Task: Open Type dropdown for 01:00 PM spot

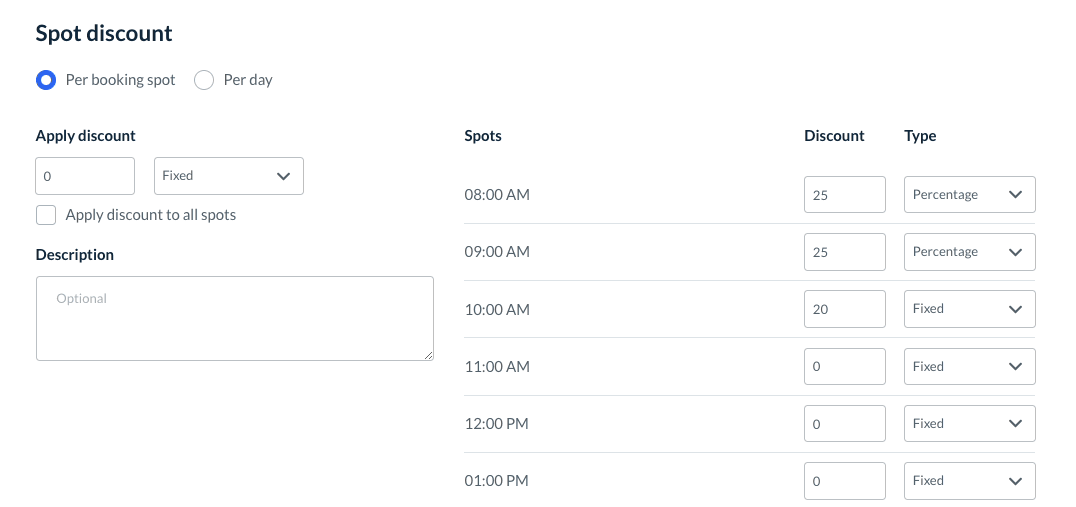Action: point(969,481)
